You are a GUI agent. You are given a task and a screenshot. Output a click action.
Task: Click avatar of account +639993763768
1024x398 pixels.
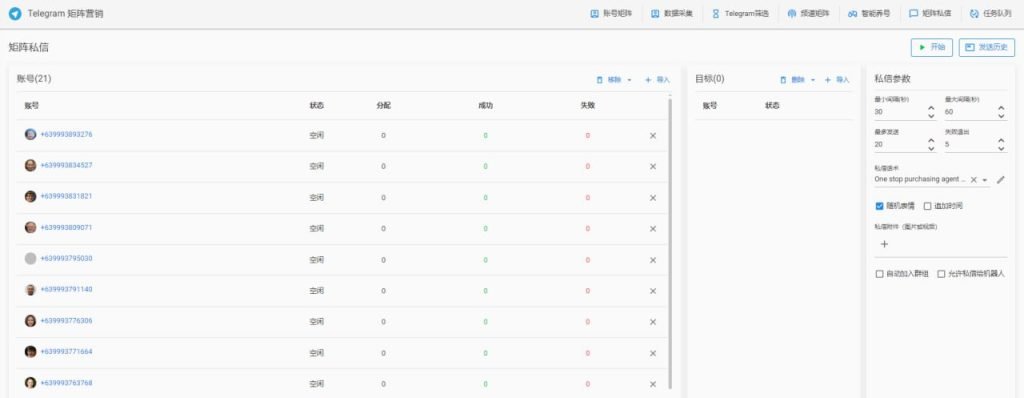(x=31, y=382)
